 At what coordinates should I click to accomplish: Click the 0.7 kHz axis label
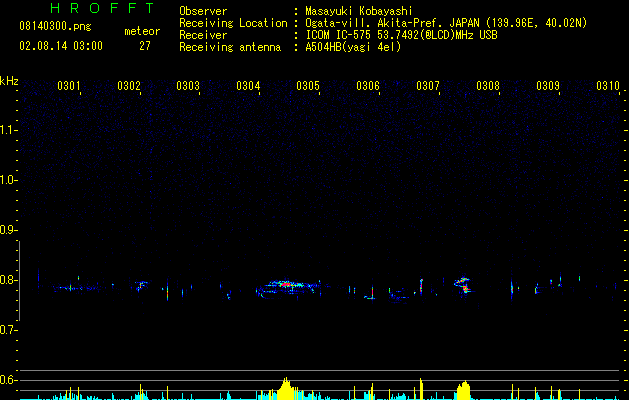[7, 330]
